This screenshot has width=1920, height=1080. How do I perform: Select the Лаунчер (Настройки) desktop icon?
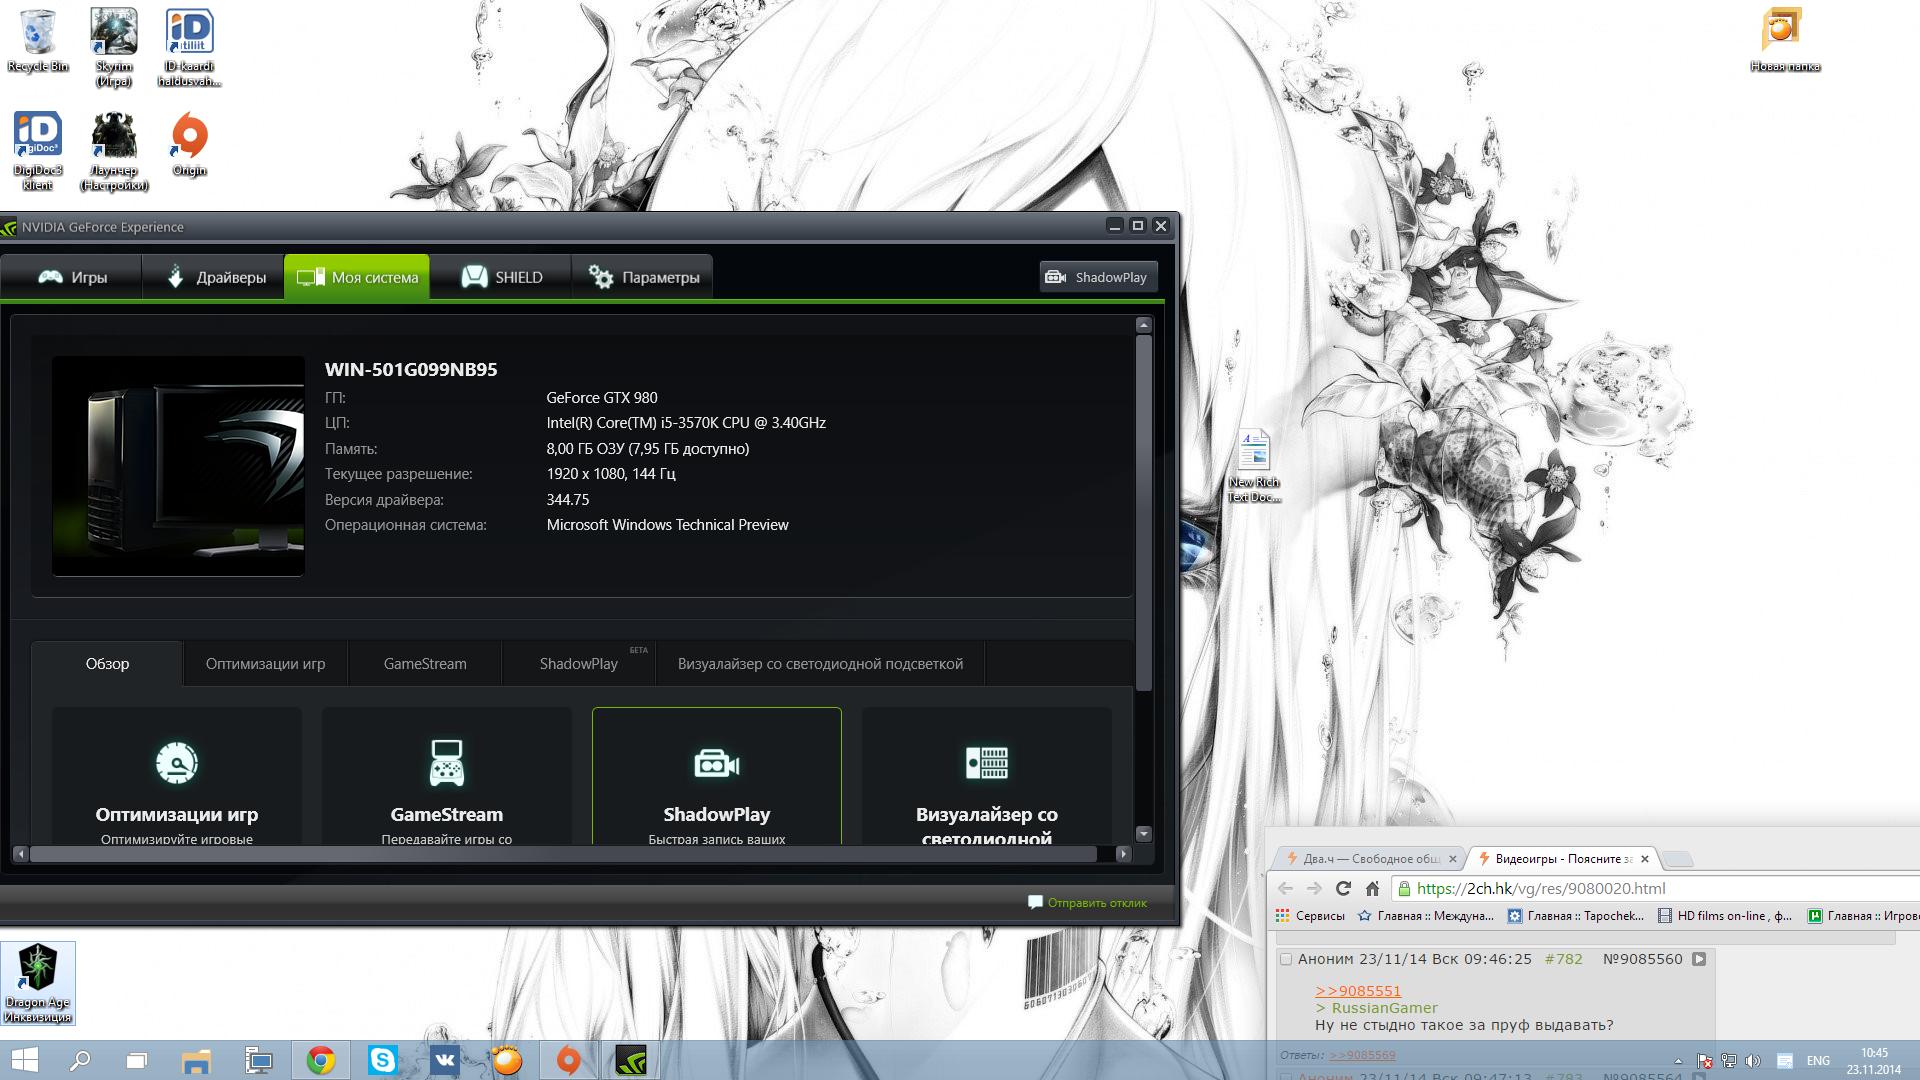(x=114, y=151)
